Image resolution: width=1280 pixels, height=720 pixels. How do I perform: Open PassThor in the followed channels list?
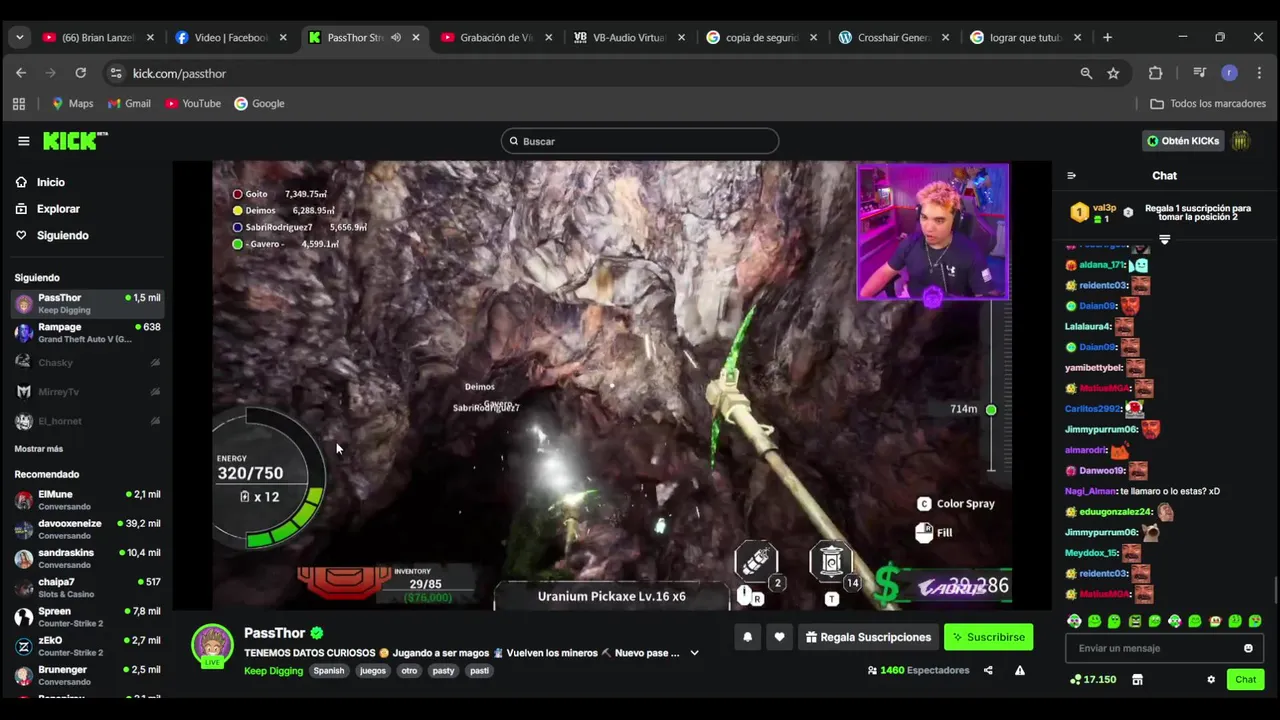88,303
